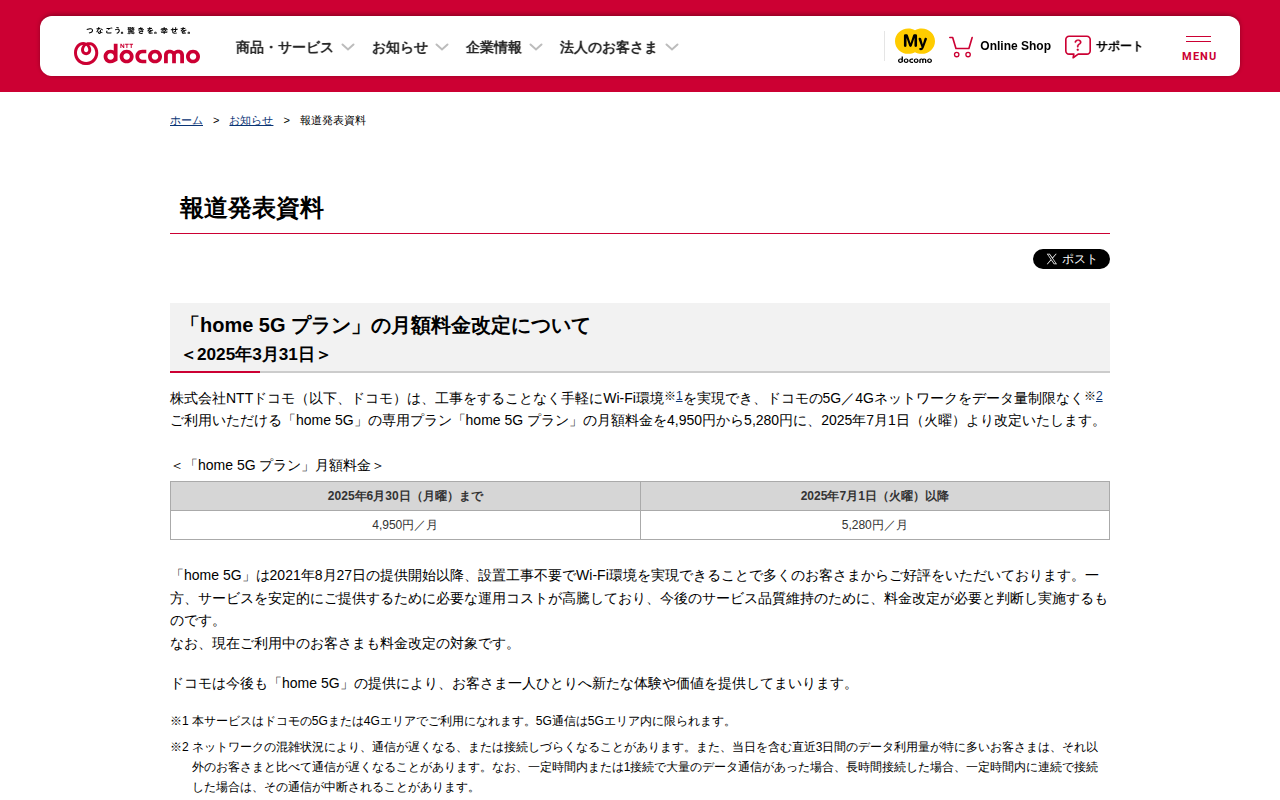Go to Online Shop link

1015,46
